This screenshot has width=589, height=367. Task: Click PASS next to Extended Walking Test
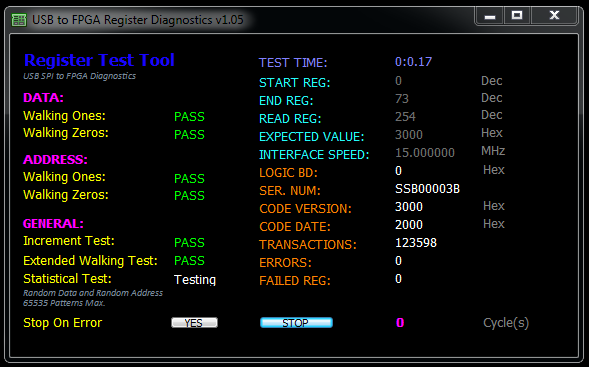pyautogui.click(x=189, y=261)
